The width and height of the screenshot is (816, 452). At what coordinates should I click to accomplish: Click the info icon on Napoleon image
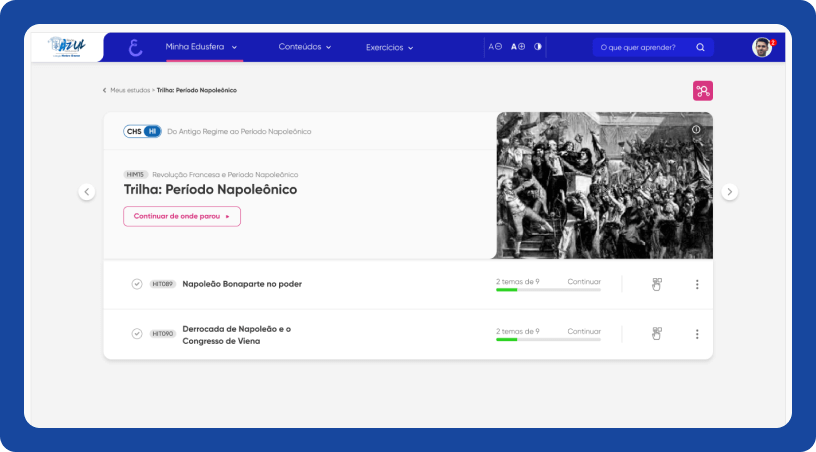(696, 129)
